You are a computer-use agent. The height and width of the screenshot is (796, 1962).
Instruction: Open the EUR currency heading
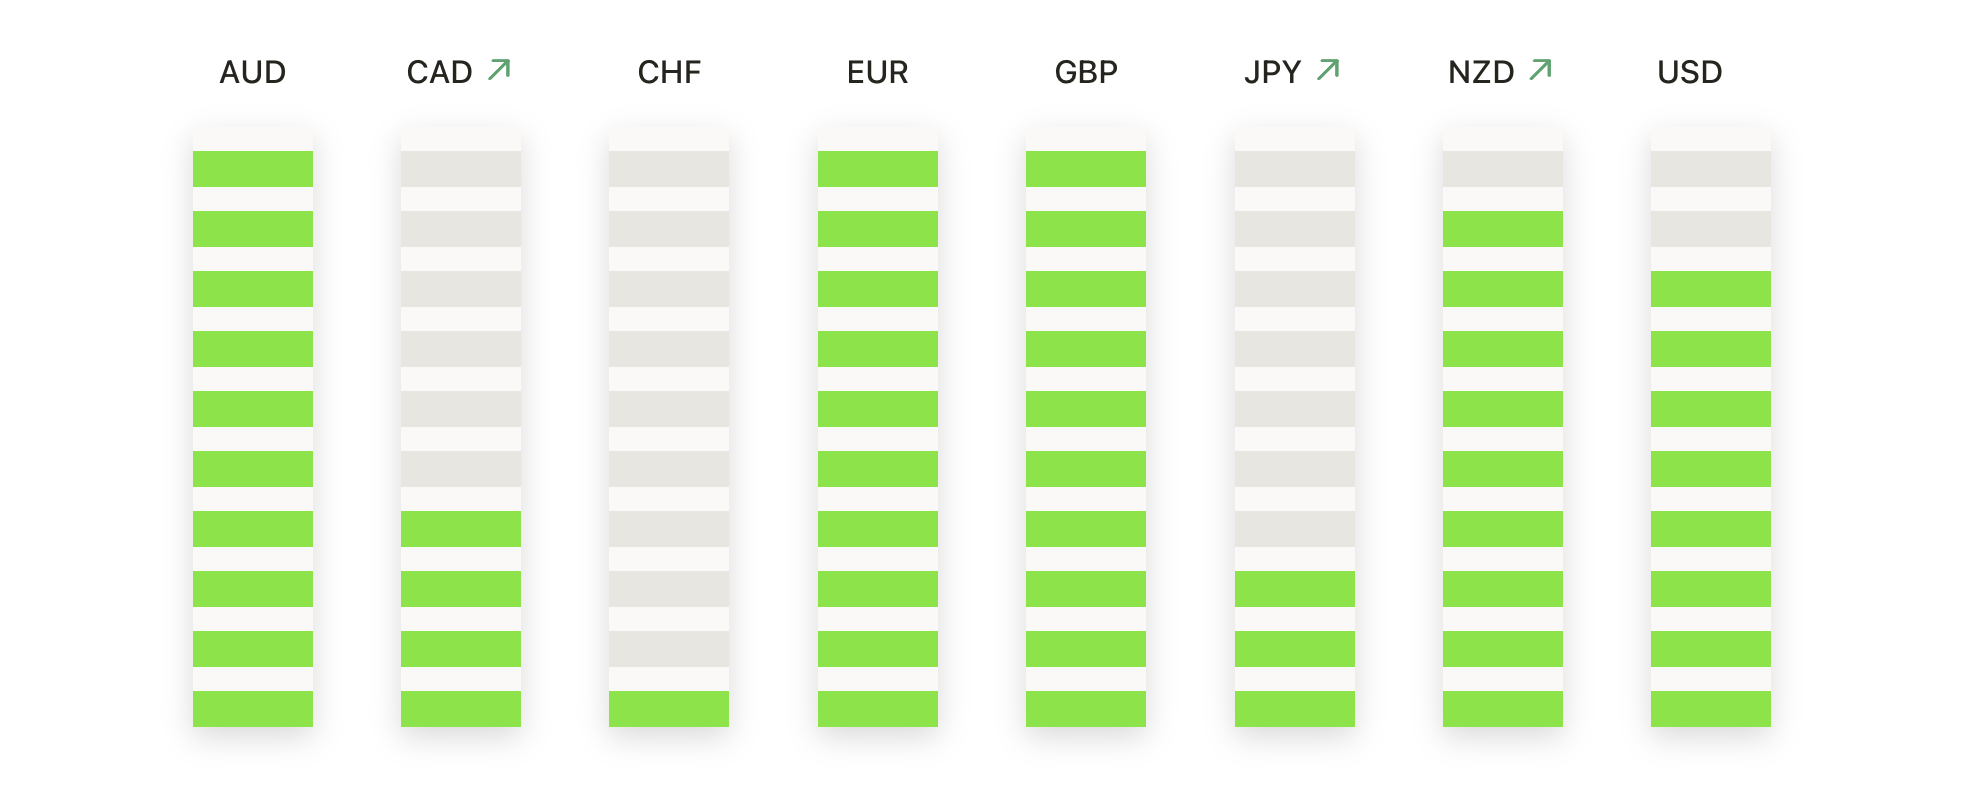[878, 72]
